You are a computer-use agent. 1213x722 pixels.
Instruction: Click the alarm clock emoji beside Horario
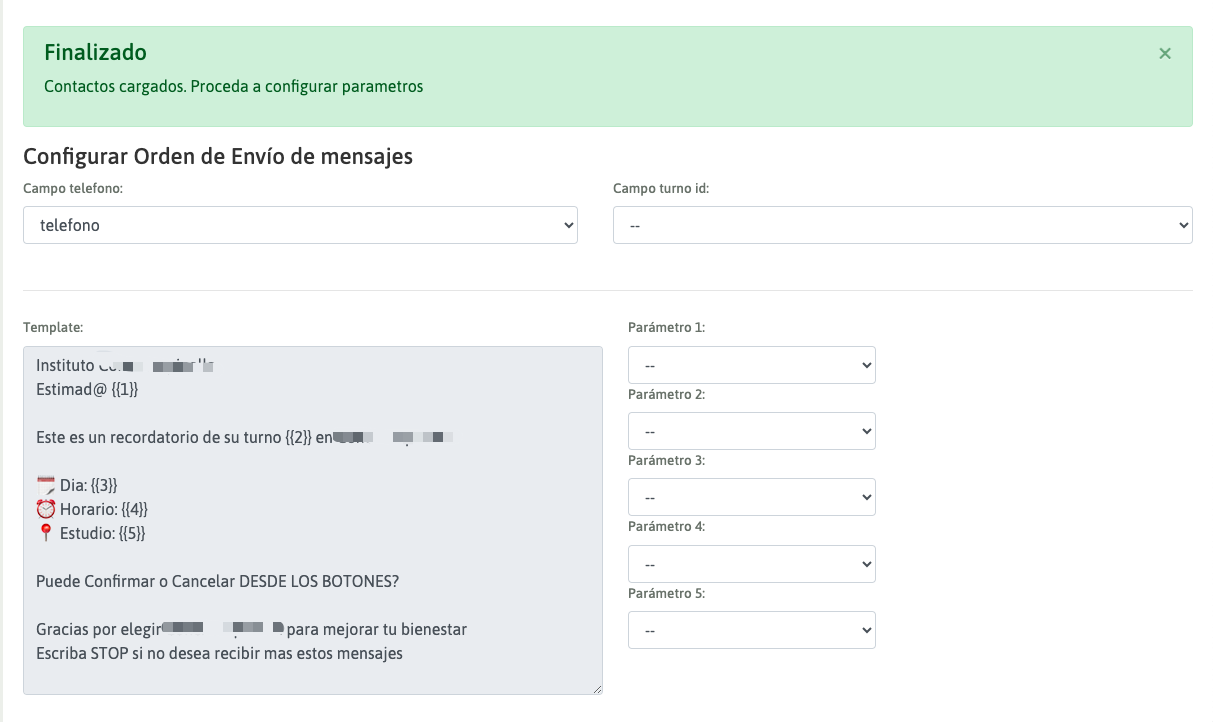point(45,509)
